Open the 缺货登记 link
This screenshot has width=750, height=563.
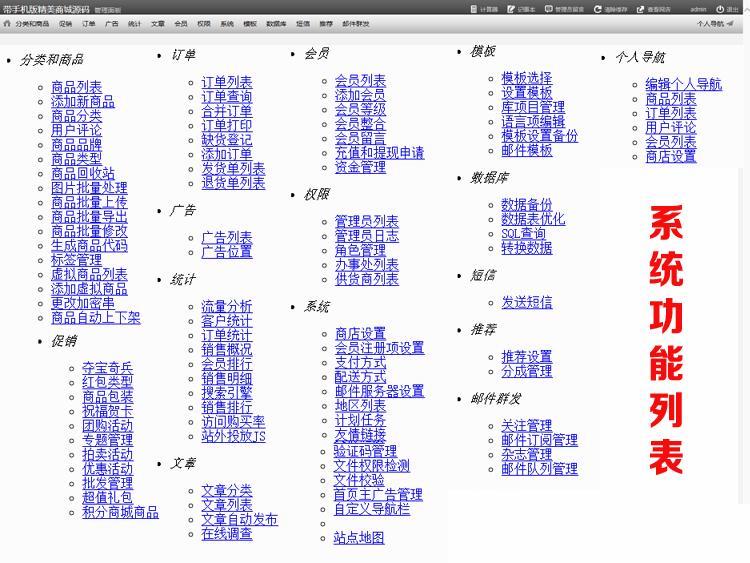227,140
